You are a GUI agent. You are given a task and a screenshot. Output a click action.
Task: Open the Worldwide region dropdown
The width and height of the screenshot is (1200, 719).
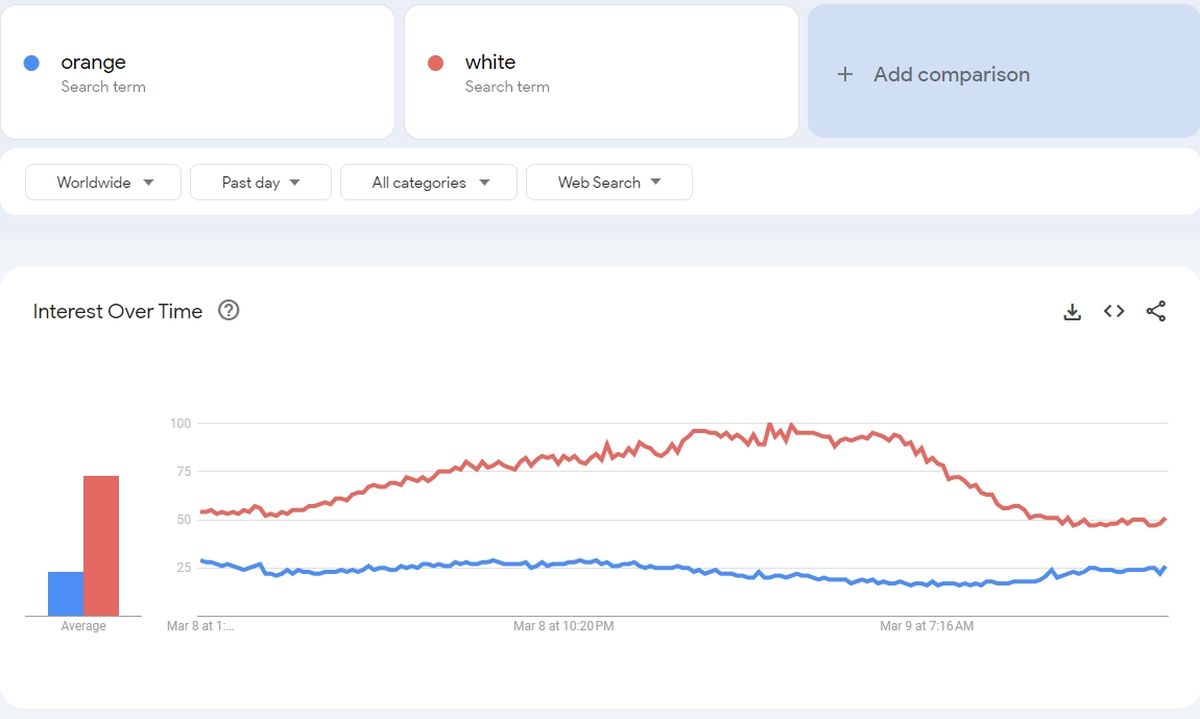(x=104, y=182)
